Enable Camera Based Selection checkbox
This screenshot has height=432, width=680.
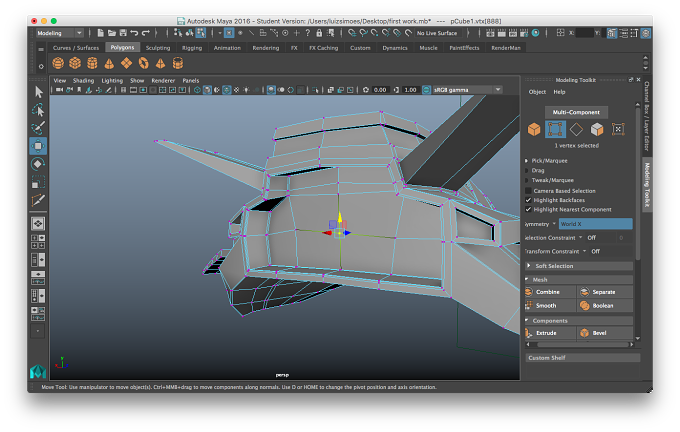tap(528, 191)
